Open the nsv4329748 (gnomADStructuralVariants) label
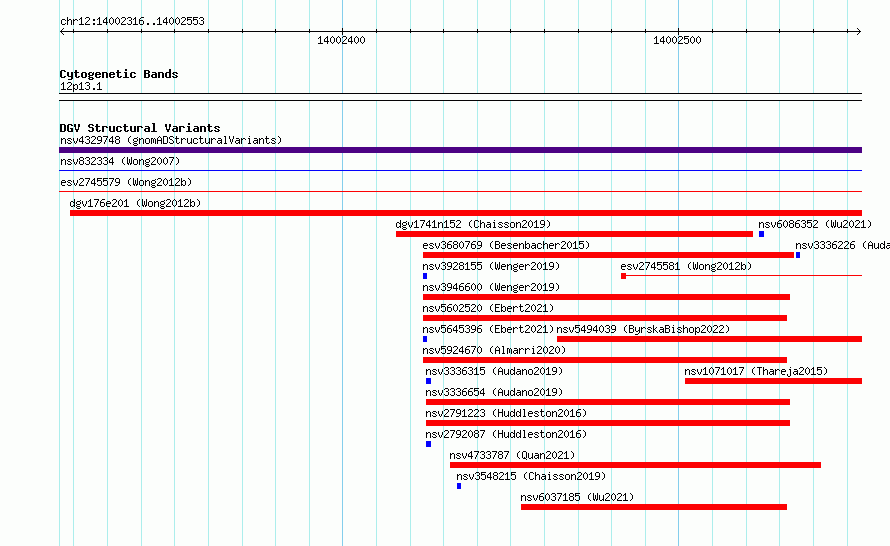This screenshot has height=546, width=890. coord(171,140)
